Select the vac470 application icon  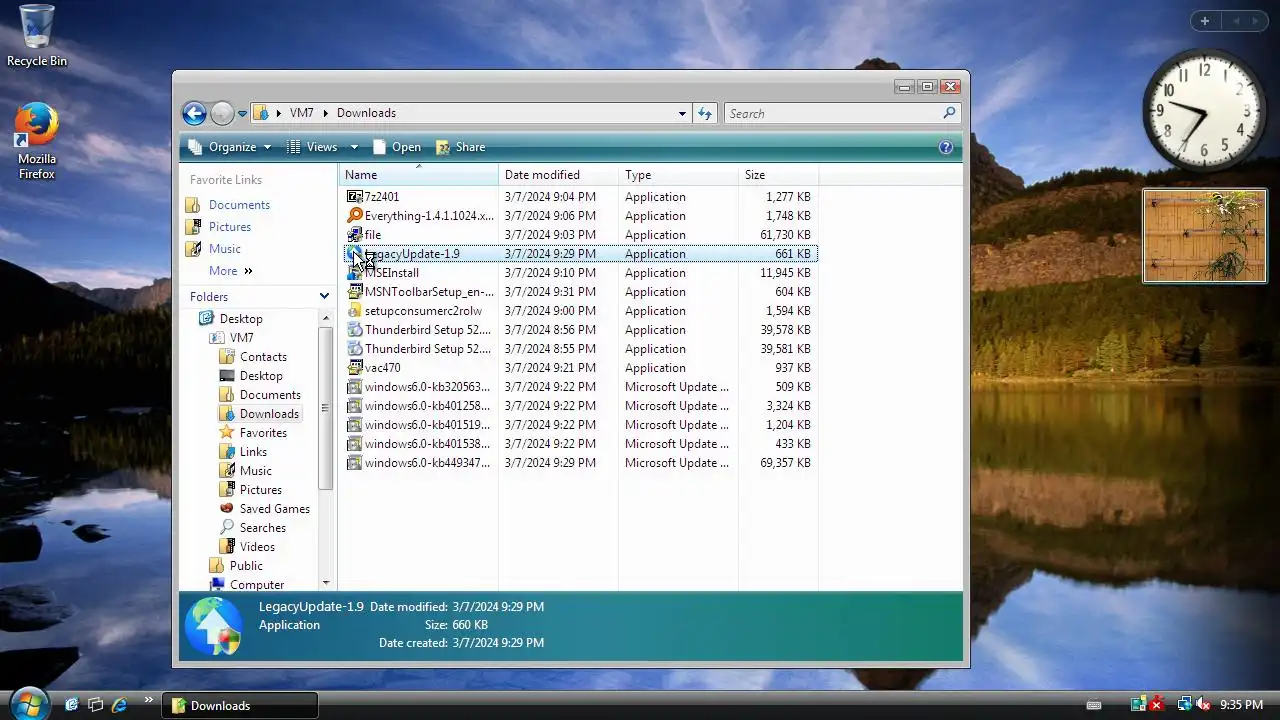click(354, 368)
